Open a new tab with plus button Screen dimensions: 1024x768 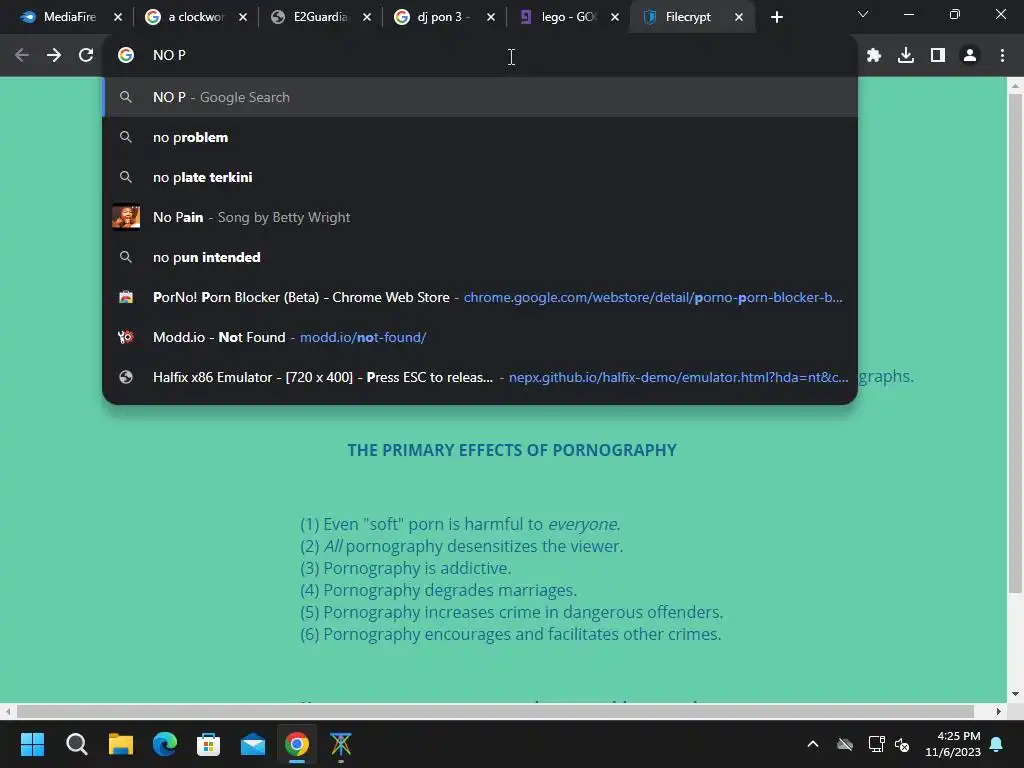(776, 17)
